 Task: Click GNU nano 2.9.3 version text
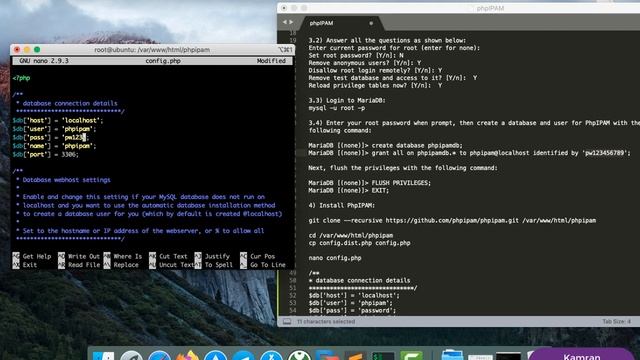pos(44,61)
